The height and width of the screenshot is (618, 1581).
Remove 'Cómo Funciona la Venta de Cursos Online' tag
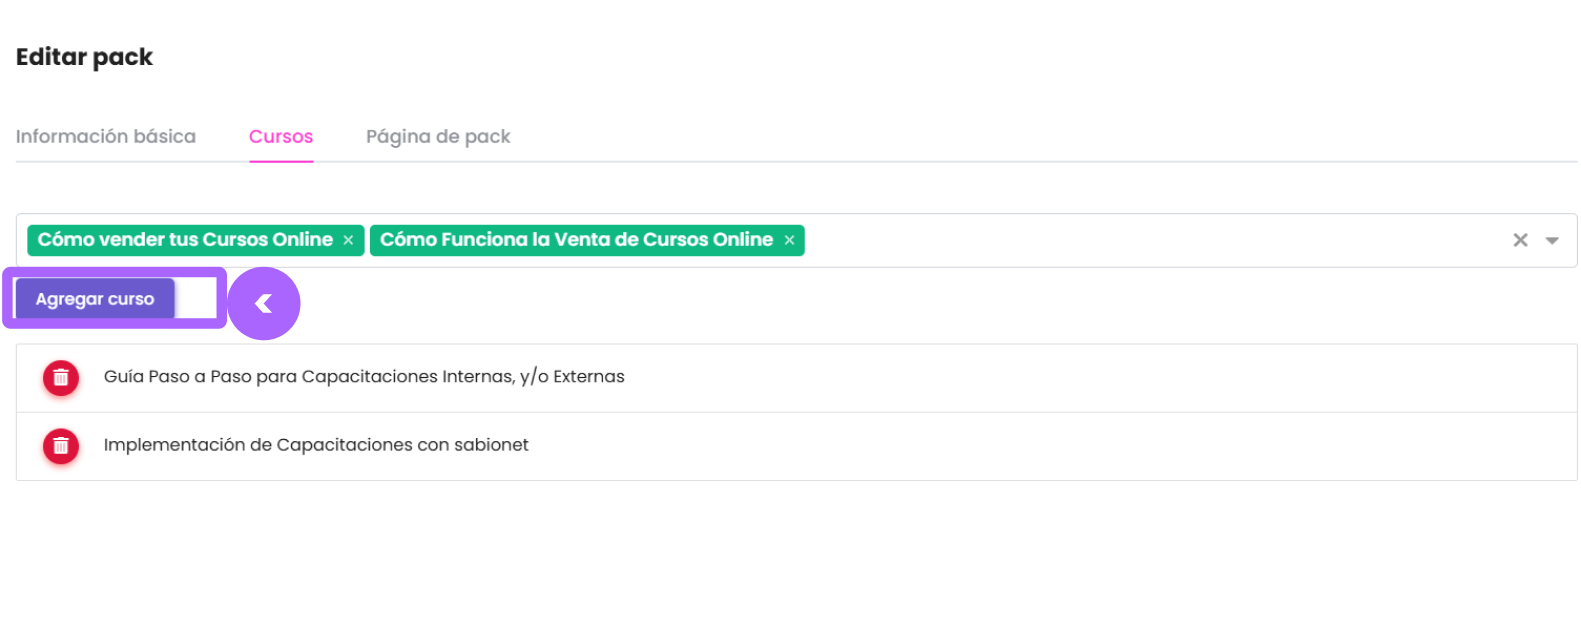point(789,241)
